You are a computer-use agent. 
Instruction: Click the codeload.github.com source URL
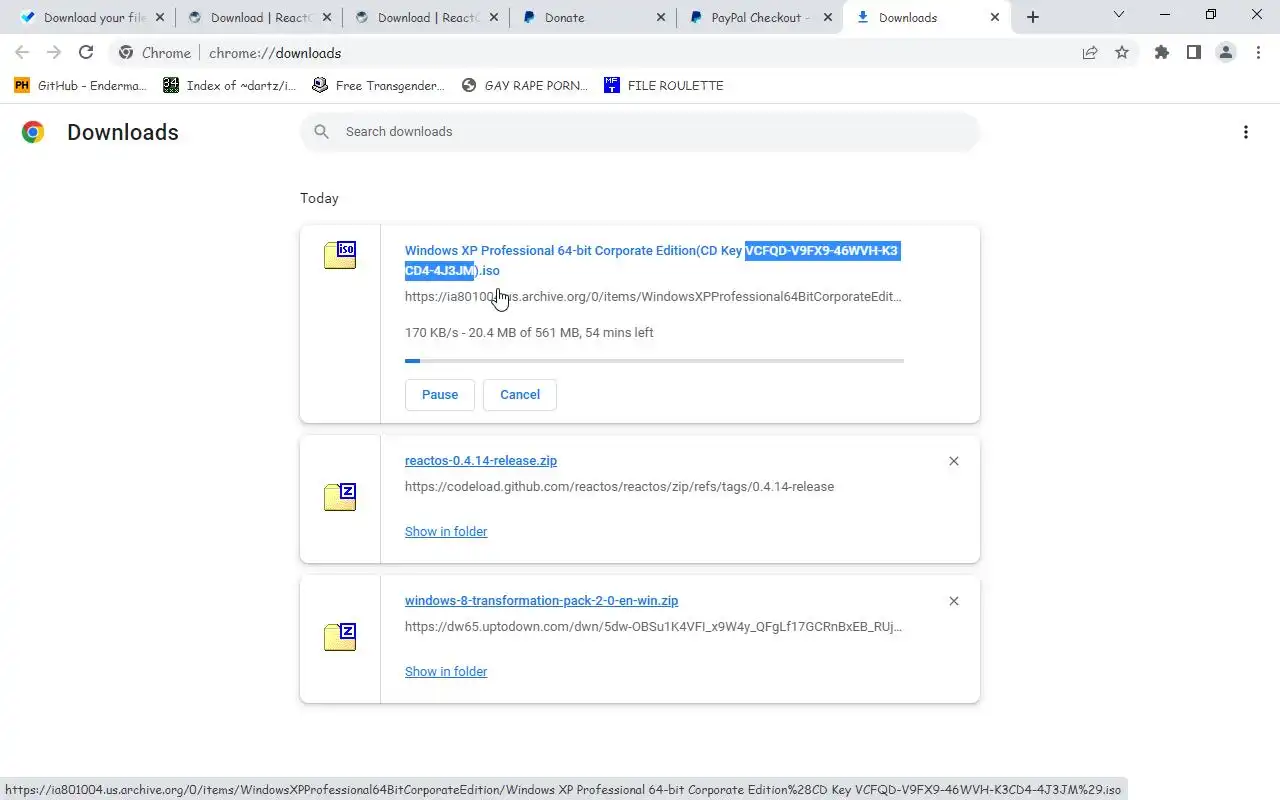point(619,487)
